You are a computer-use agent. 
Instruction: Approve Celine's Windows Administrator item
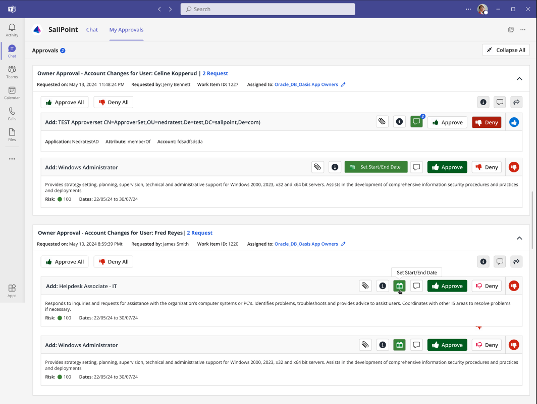coord(447,167)
